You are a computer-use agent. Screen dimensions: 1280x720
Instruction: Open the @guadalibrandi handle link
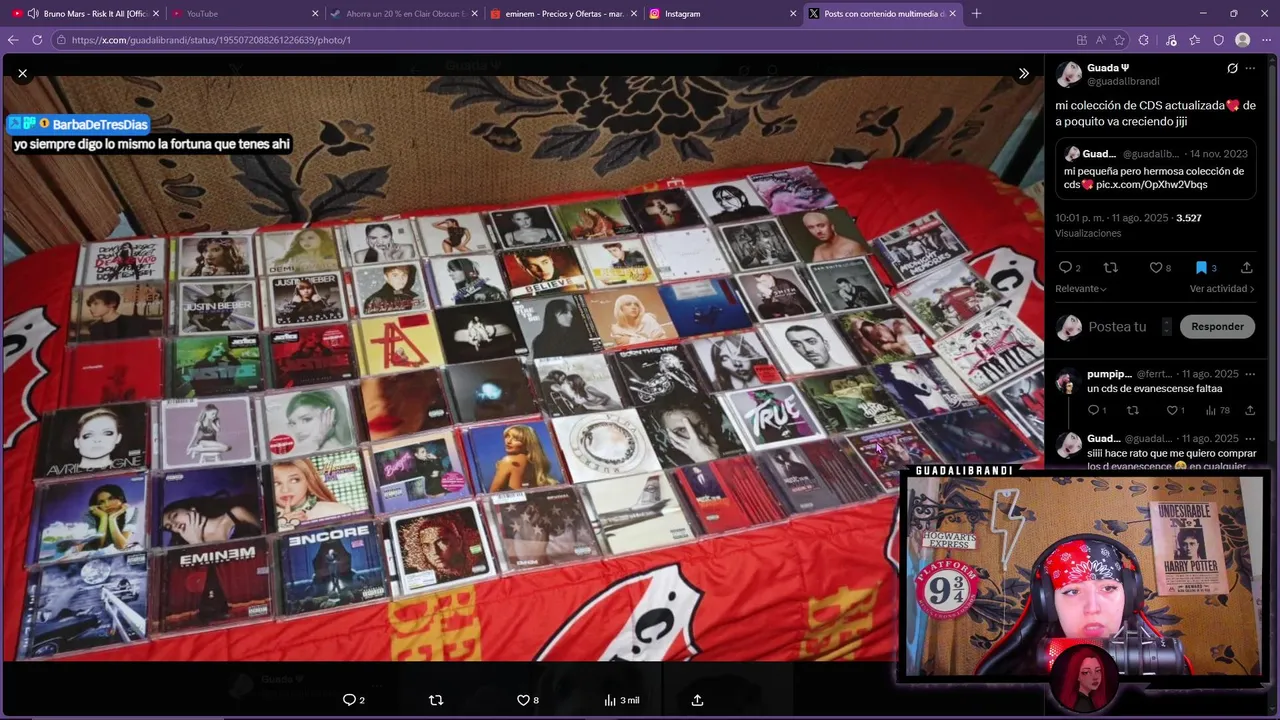point(1123,81)
